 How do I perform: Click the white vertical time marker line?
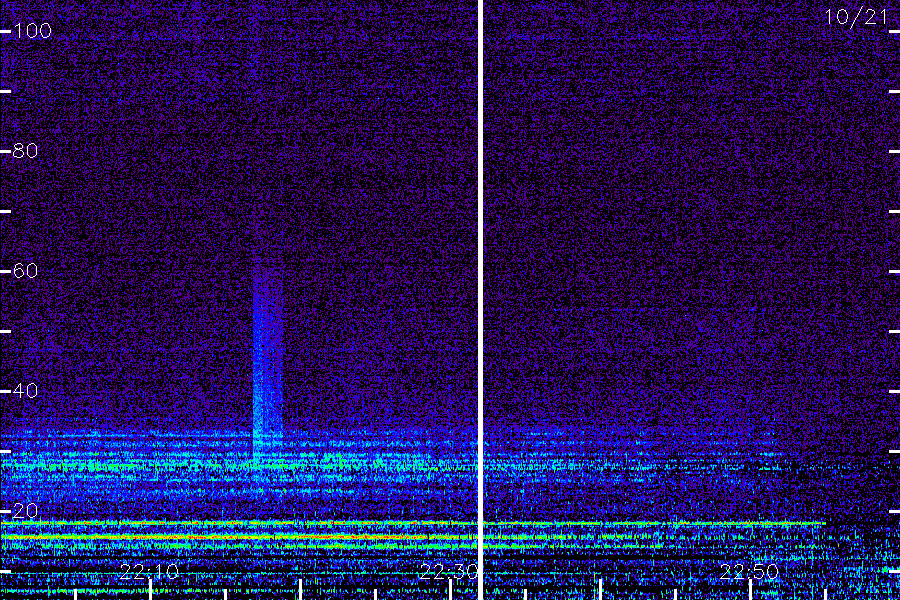480,300
